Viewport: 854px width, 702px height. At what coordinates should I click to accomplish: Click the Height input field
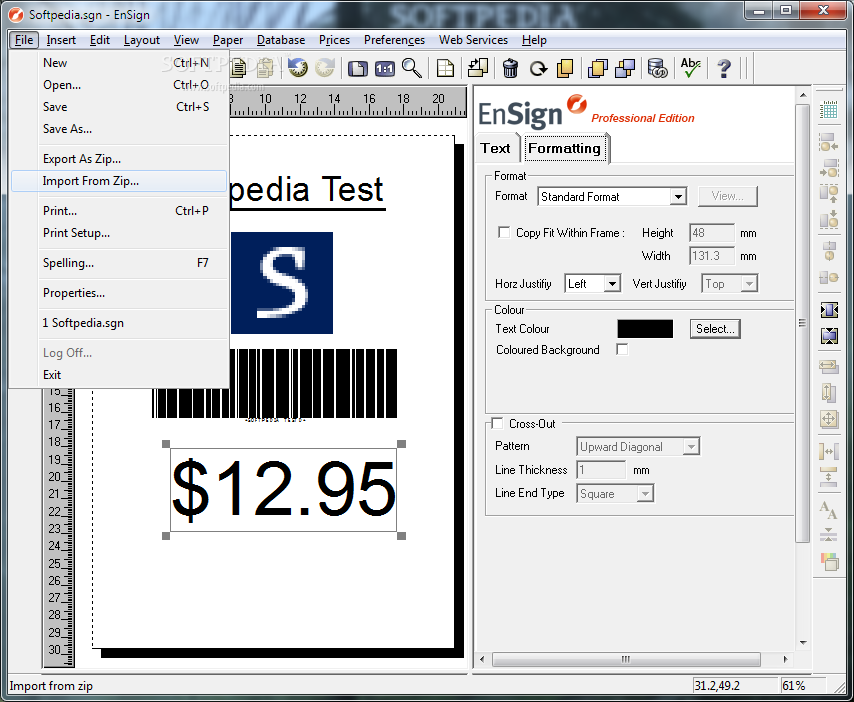(x=712, y=233)
